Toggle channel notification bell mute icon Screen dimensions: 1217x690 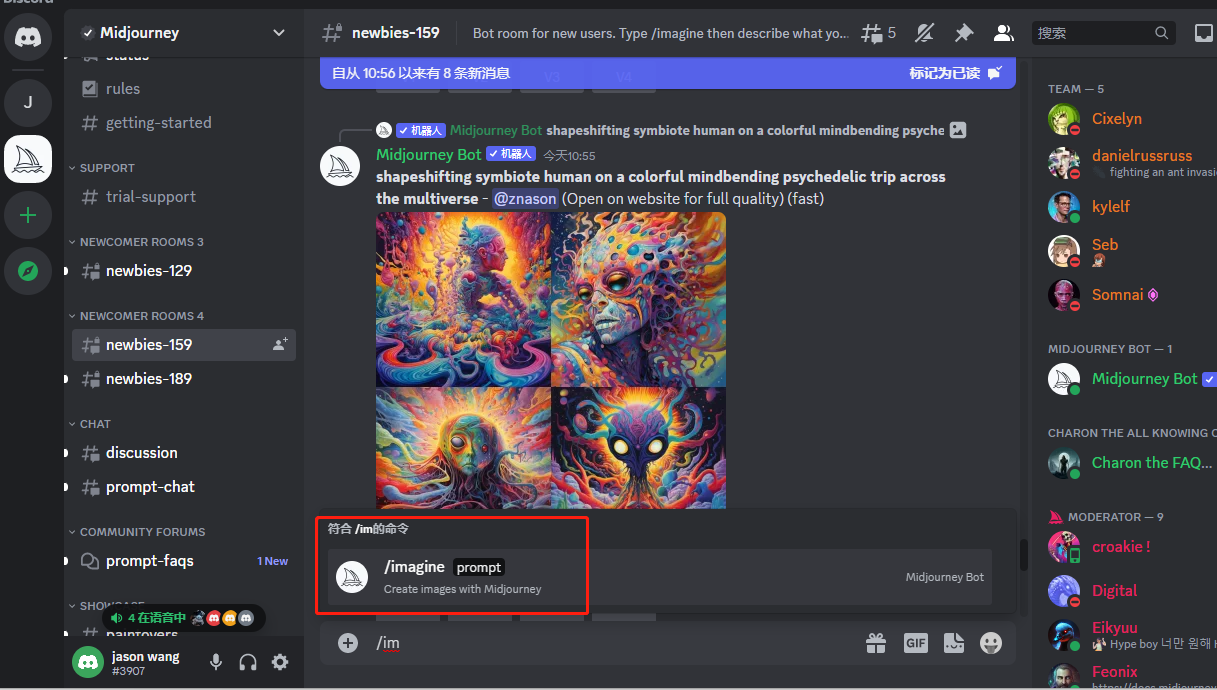pos(925,33)
